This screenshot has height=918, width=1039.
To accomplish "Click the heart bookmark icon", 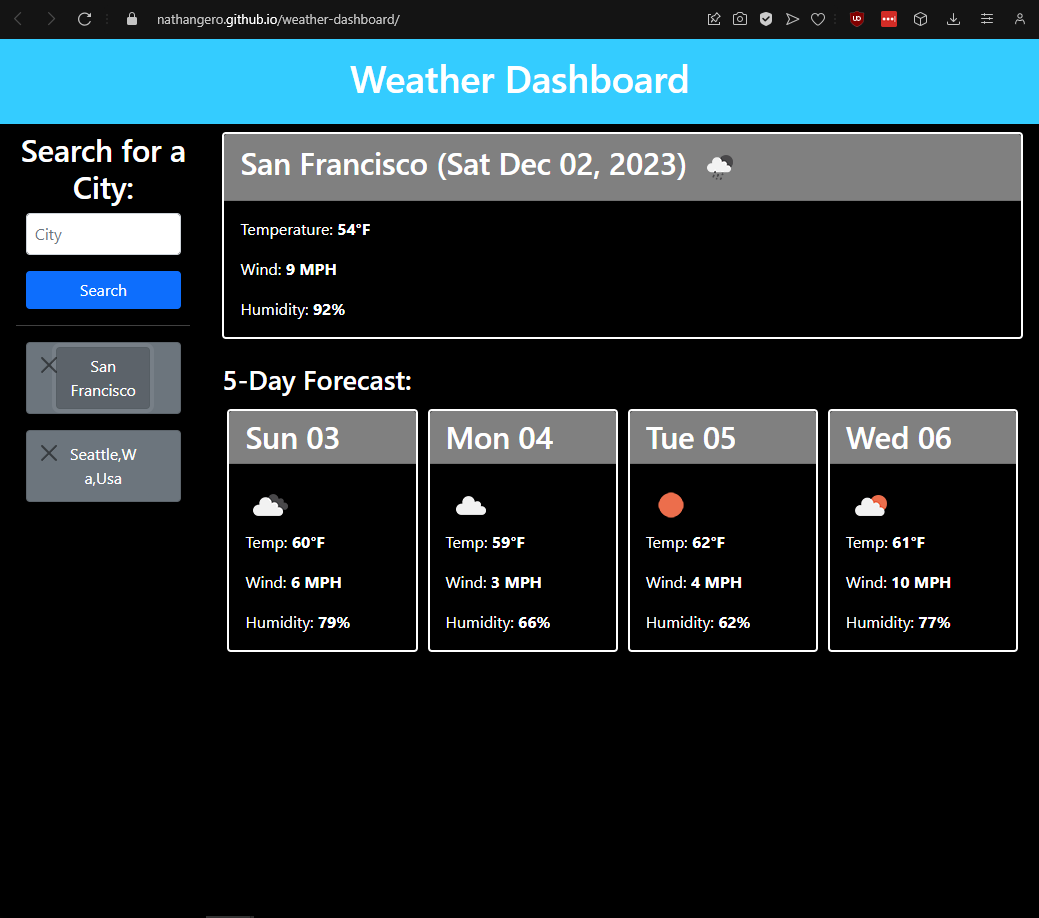I will point(818,19).
